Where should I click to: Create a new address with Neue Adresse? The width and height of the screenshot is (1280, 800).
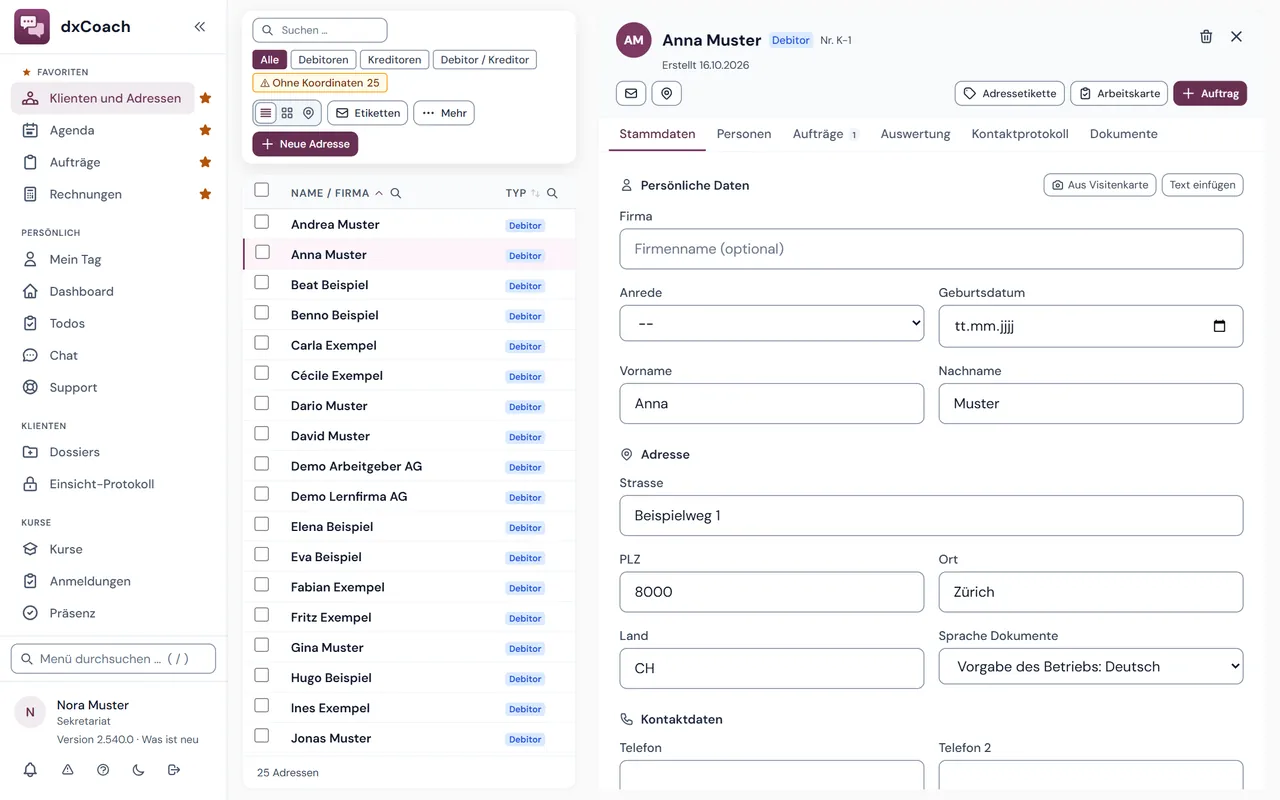305,144
